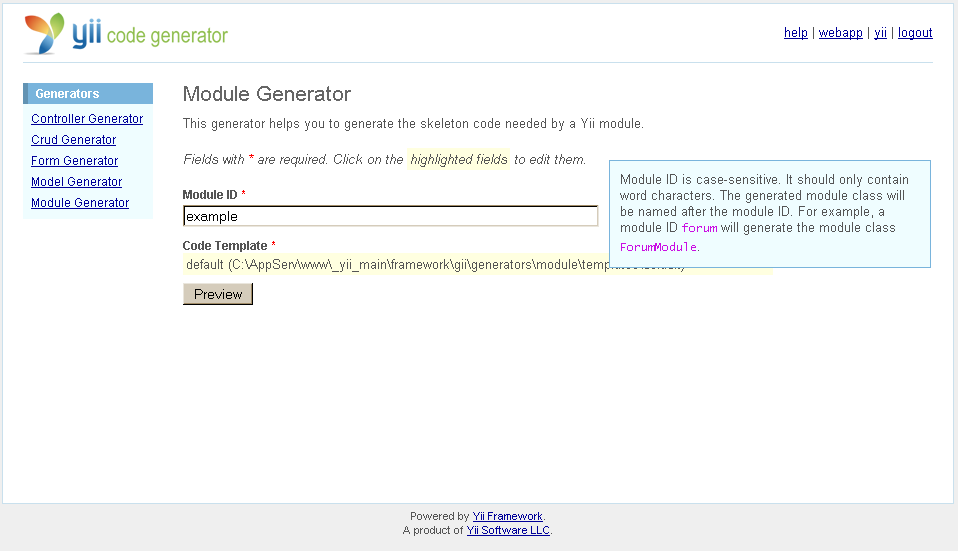Screen dimensions: 958x551
Task: Click the Generators sidebar header
Action: (88, 93)
